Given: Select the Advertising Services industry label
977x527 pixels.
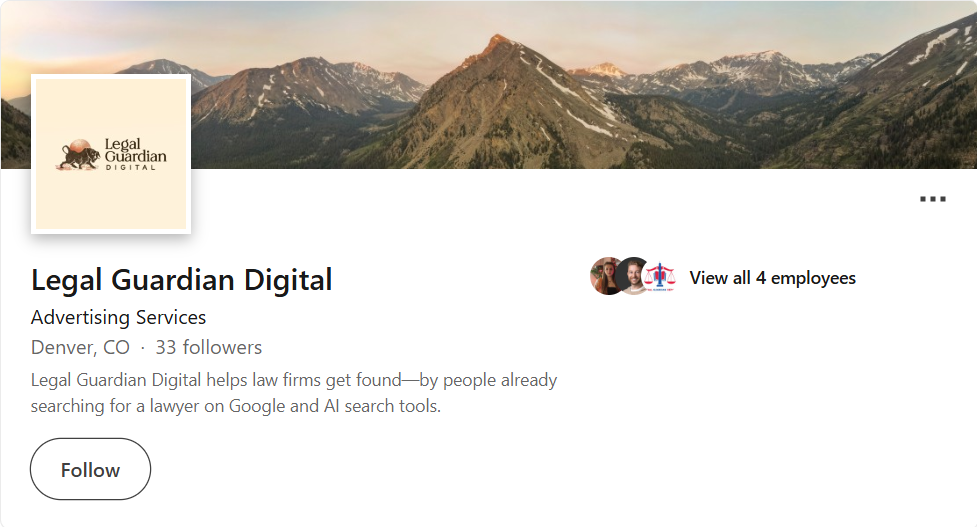Looking at the screenshot, I should pyautogui.click(x=118, y=317).
